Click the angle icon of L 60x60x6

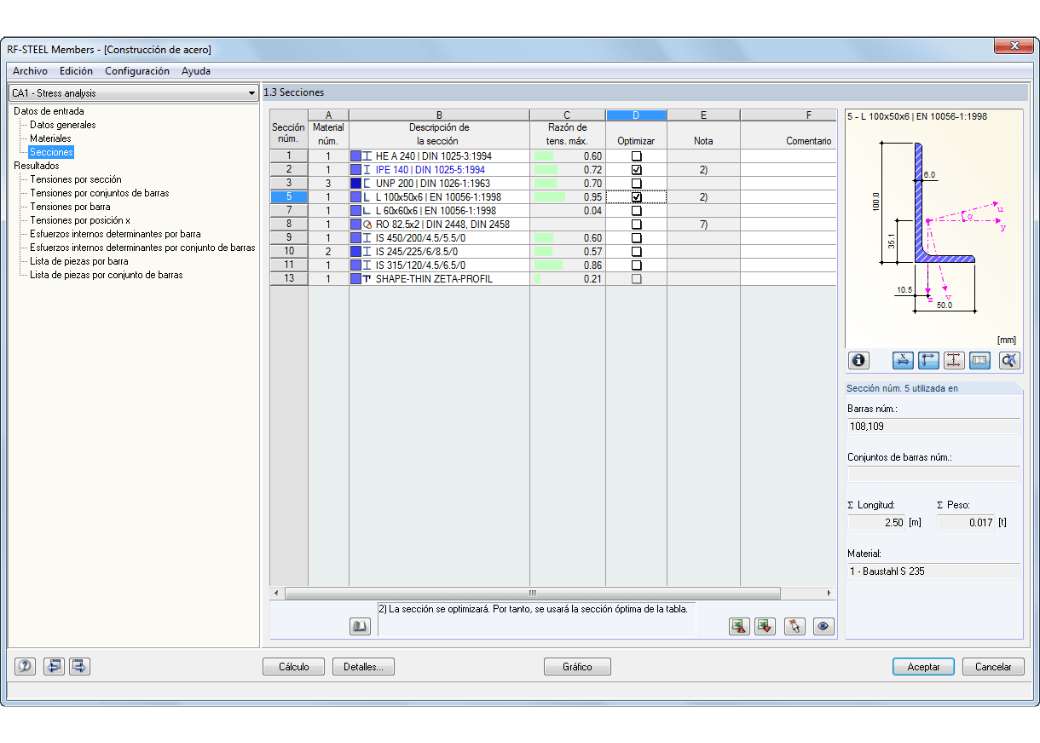[367, 210]
